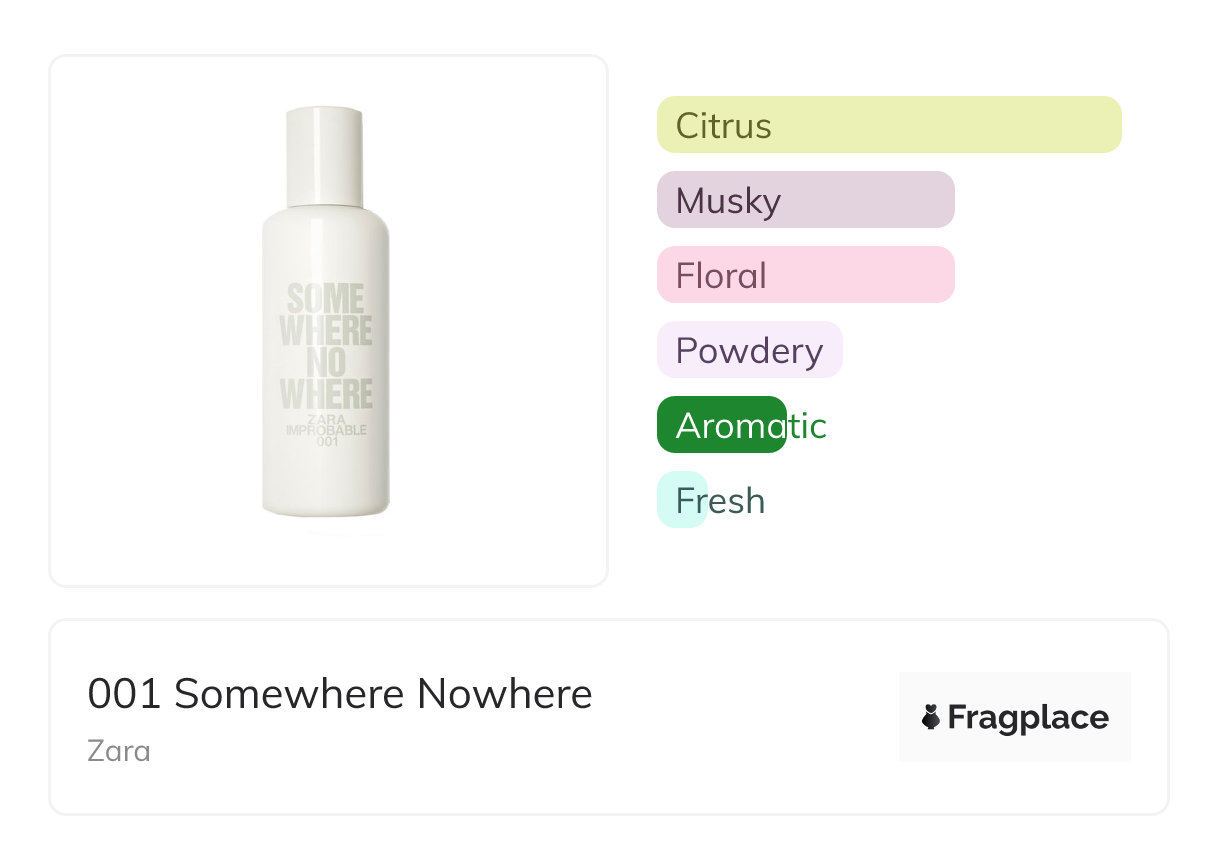1218x864 pixels.
Task: Click the Floral label text
Action: (x=721, y=276)
